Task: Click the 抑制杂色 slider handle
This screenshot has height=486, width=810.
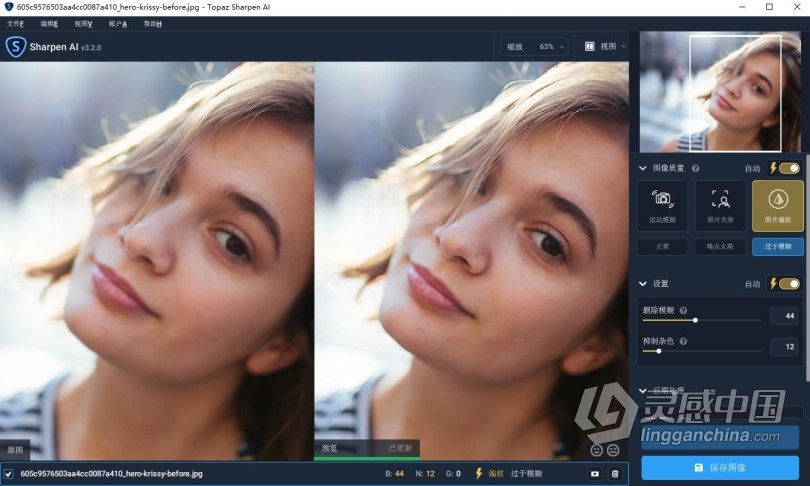Action: coord(659,351)
